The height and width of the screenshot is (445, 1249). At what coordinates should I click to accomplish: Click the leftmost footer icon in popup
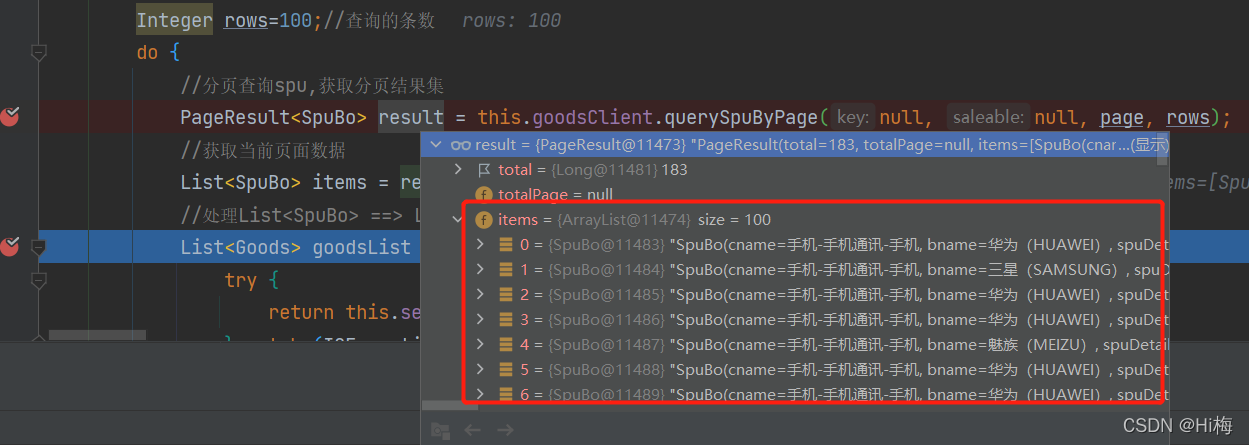tap(440, 430)
